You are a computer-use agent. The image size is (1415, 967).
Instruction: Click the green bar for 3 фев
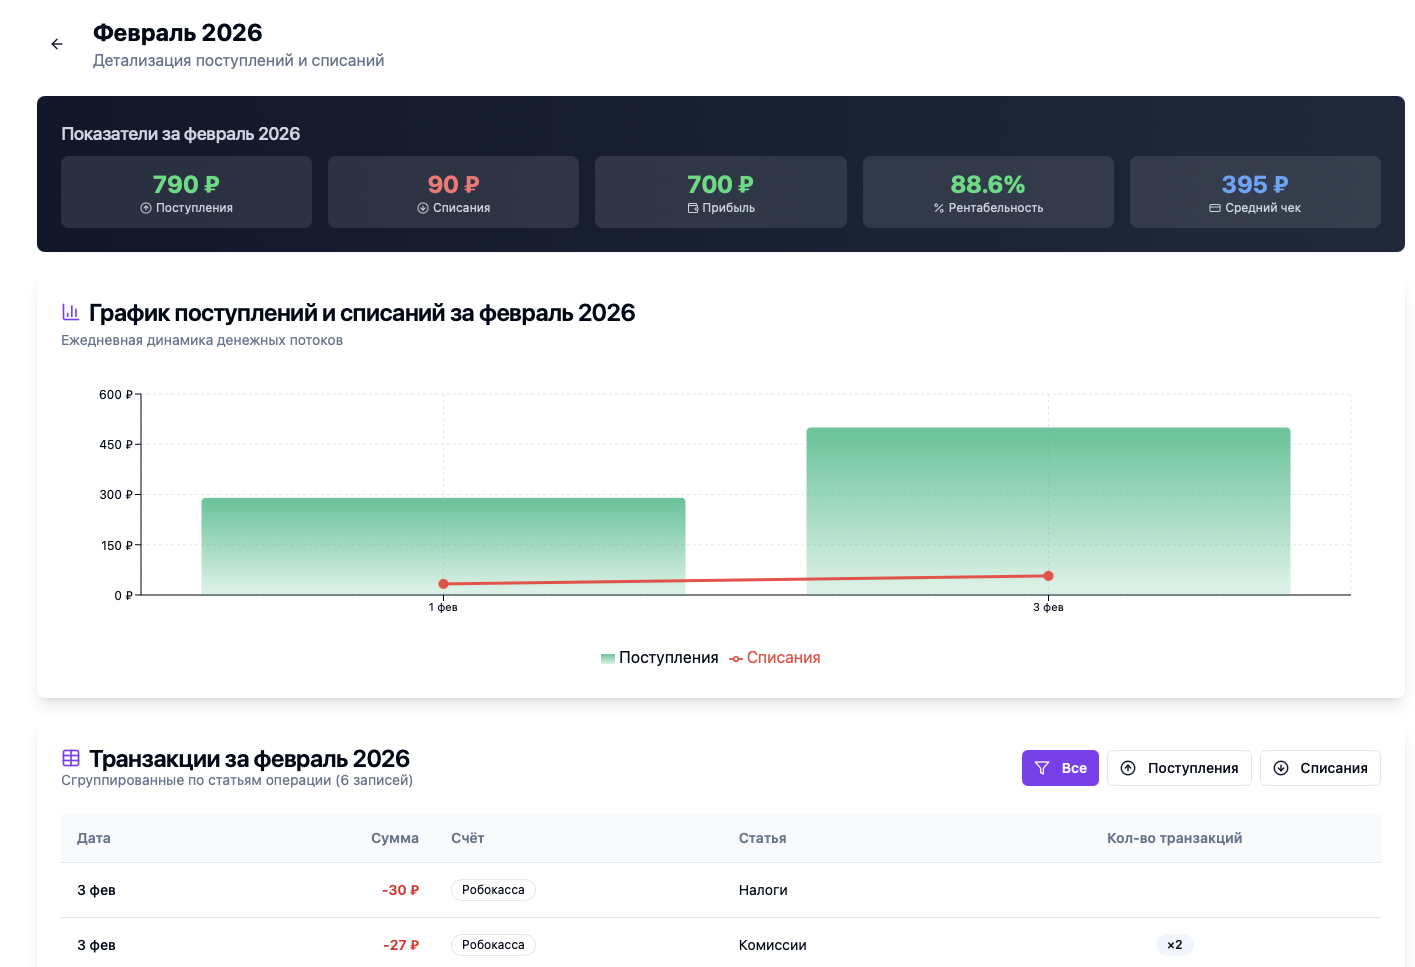pos(1048,511)
